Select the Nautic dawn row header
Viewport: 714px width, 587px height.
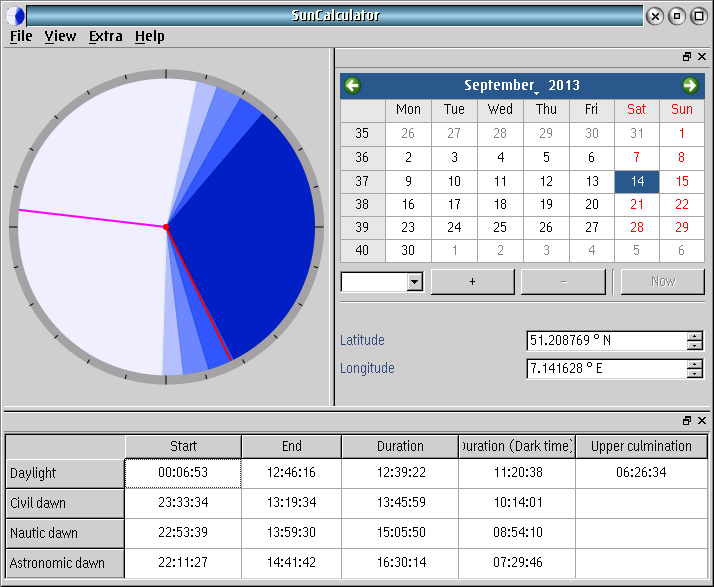[x=65, y=533]
